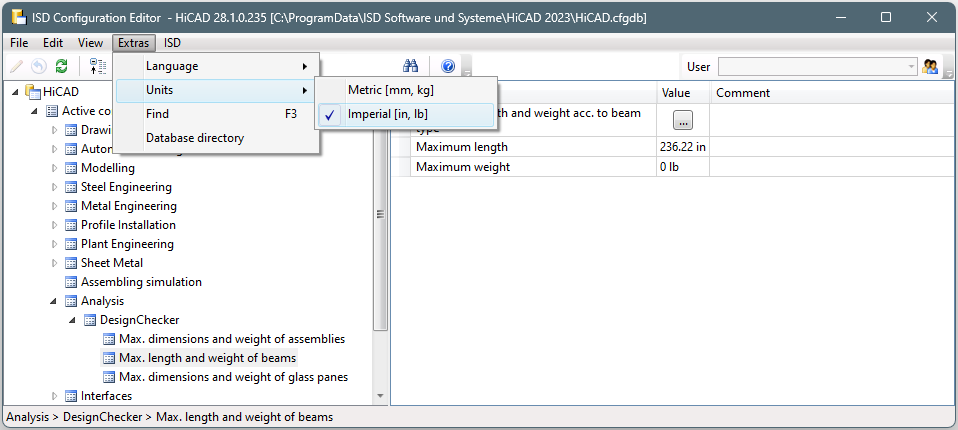The width and height of the screenshot is (958, 430).
Task: Expand the Metal Engineering node
Action: tap(54, 206)
